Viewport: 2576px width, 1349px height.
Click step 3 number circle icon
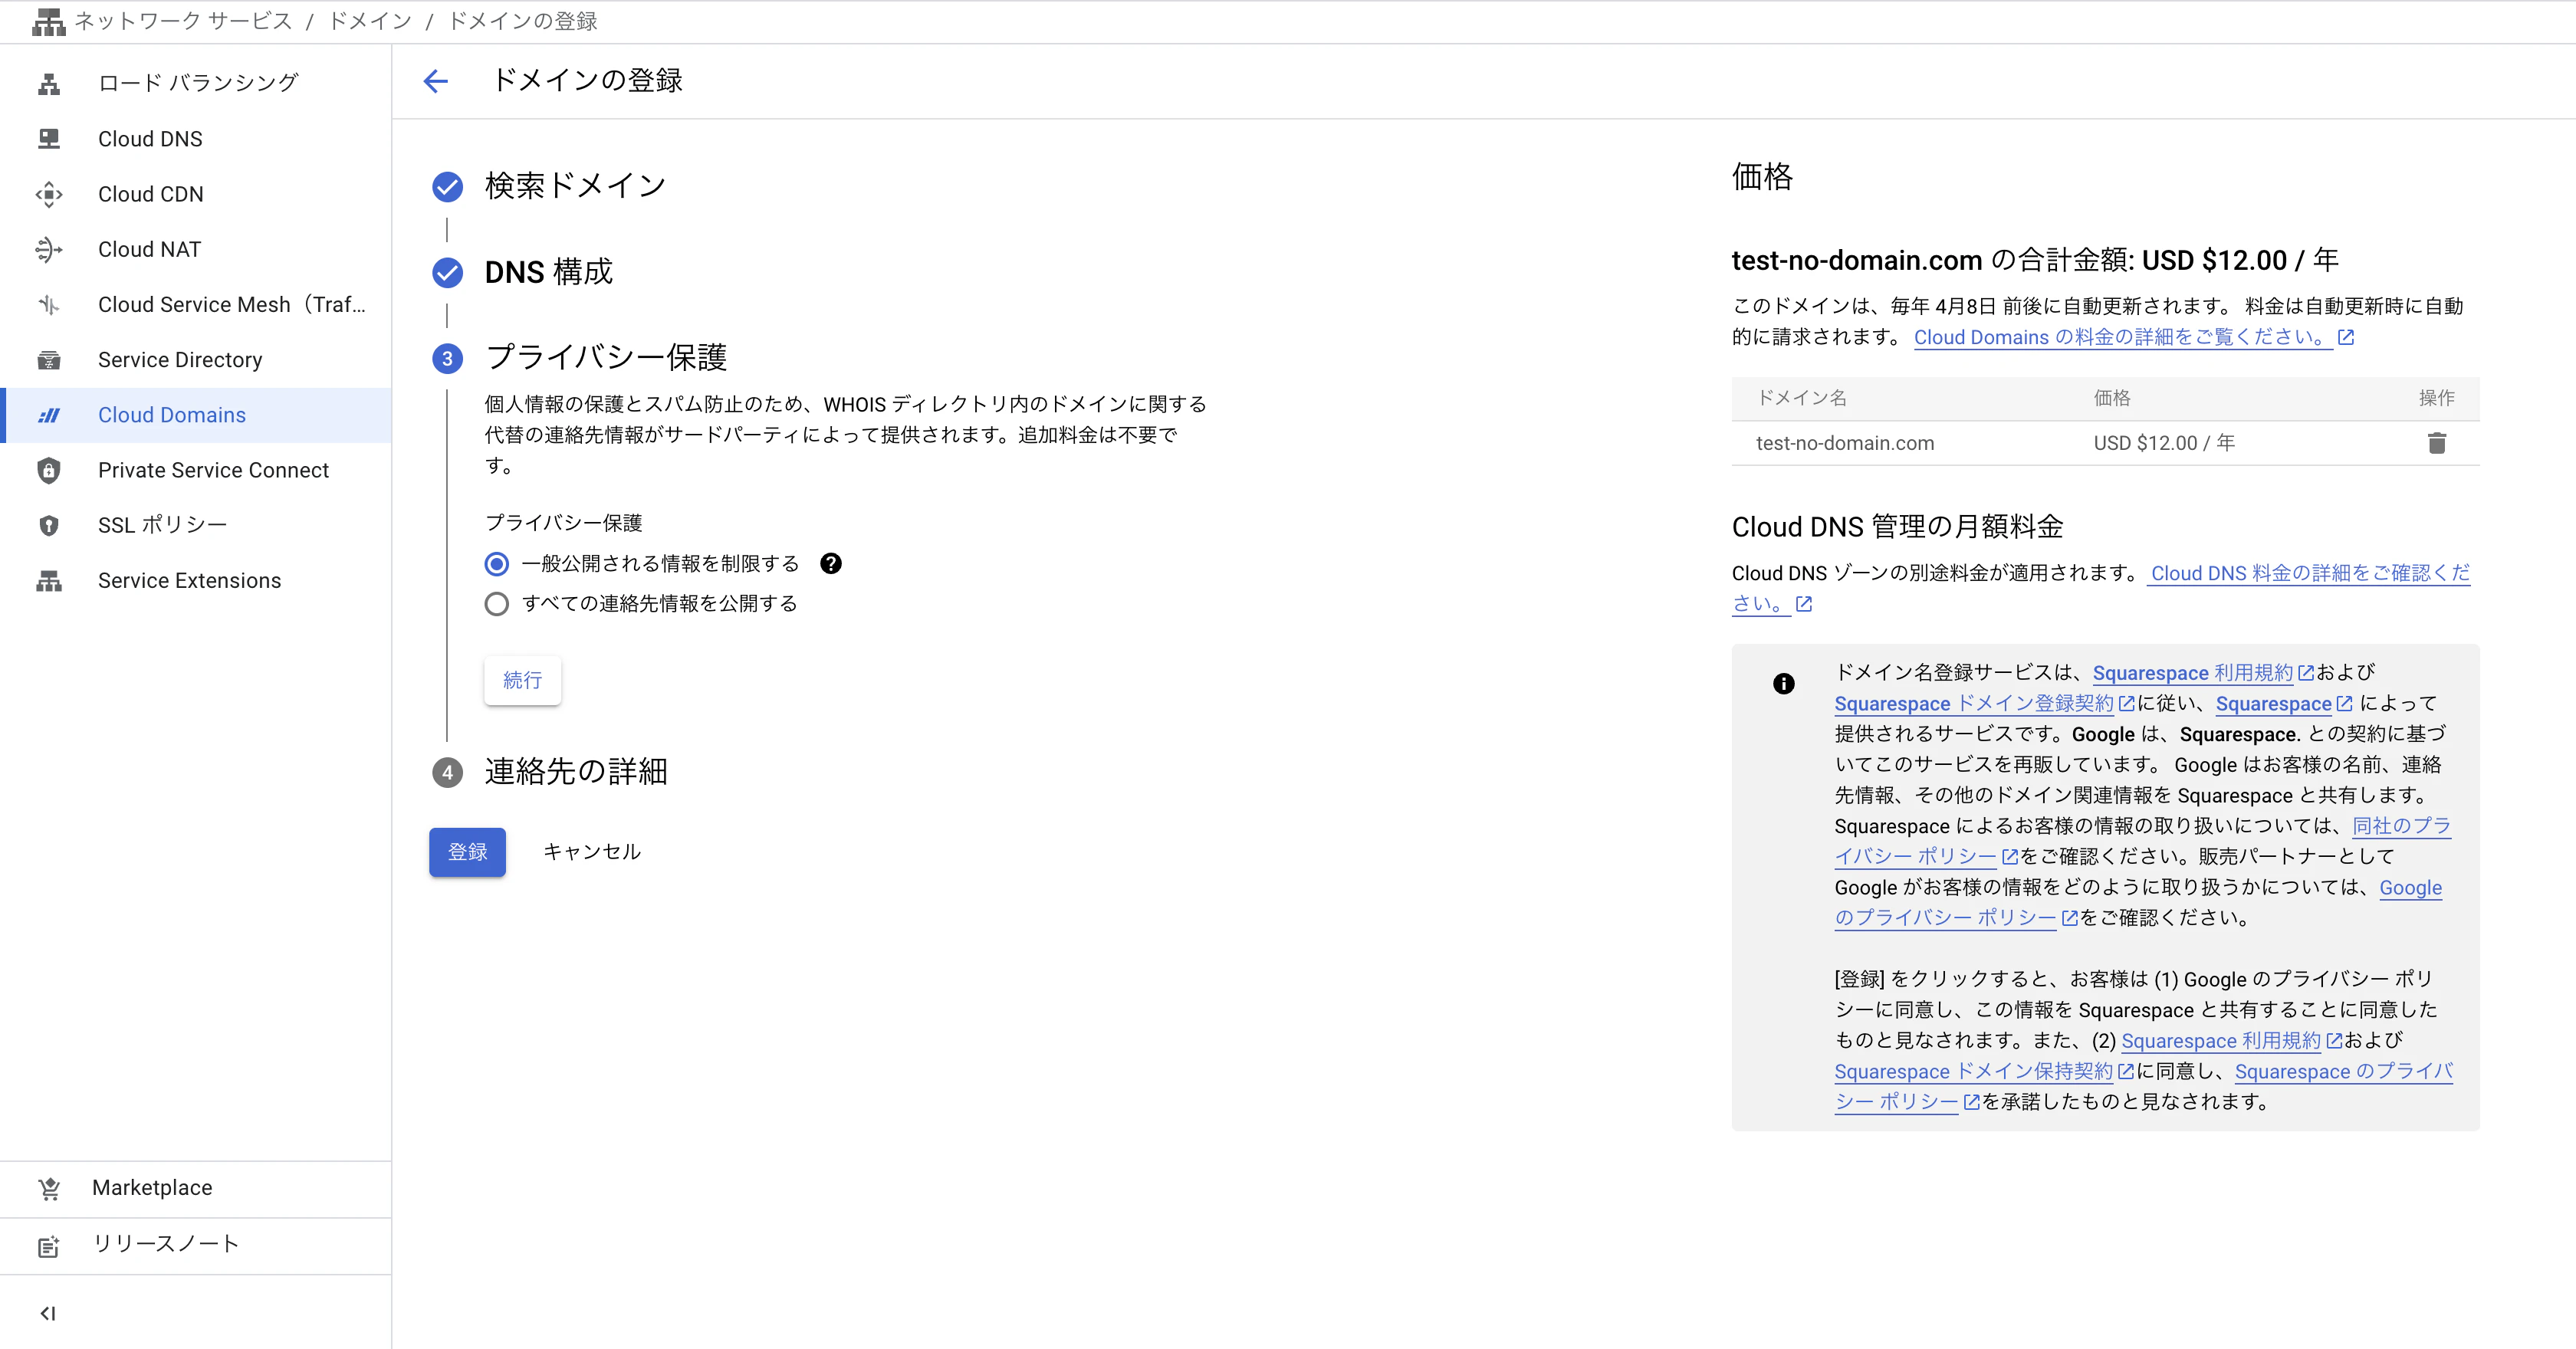tap(447, 359)
